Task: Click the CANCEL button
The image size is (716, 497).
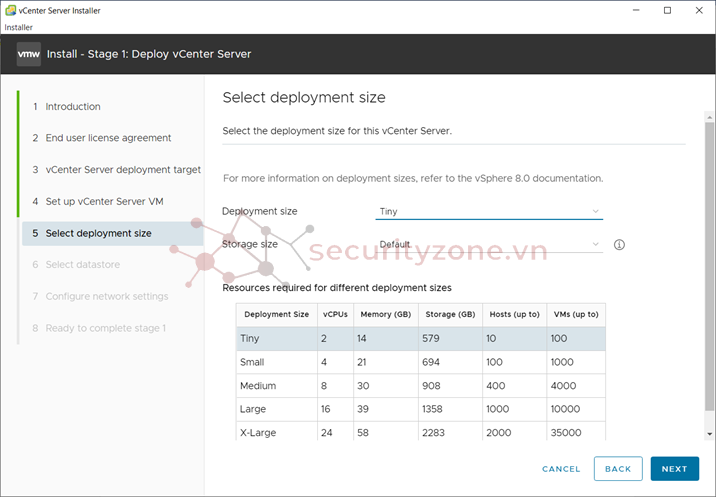Action: (x=561, y=469)
